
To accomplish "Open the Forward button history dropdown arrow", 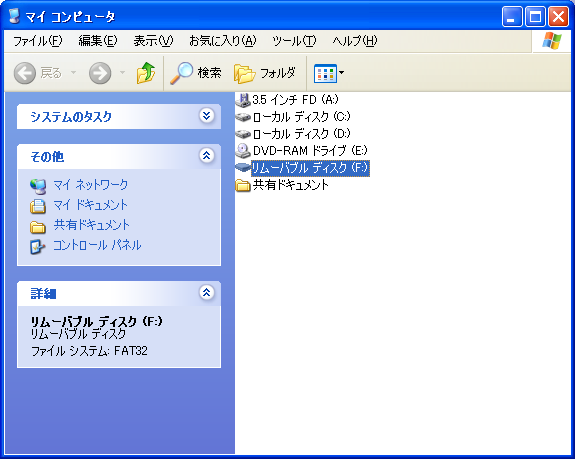I will click(122, 73).
